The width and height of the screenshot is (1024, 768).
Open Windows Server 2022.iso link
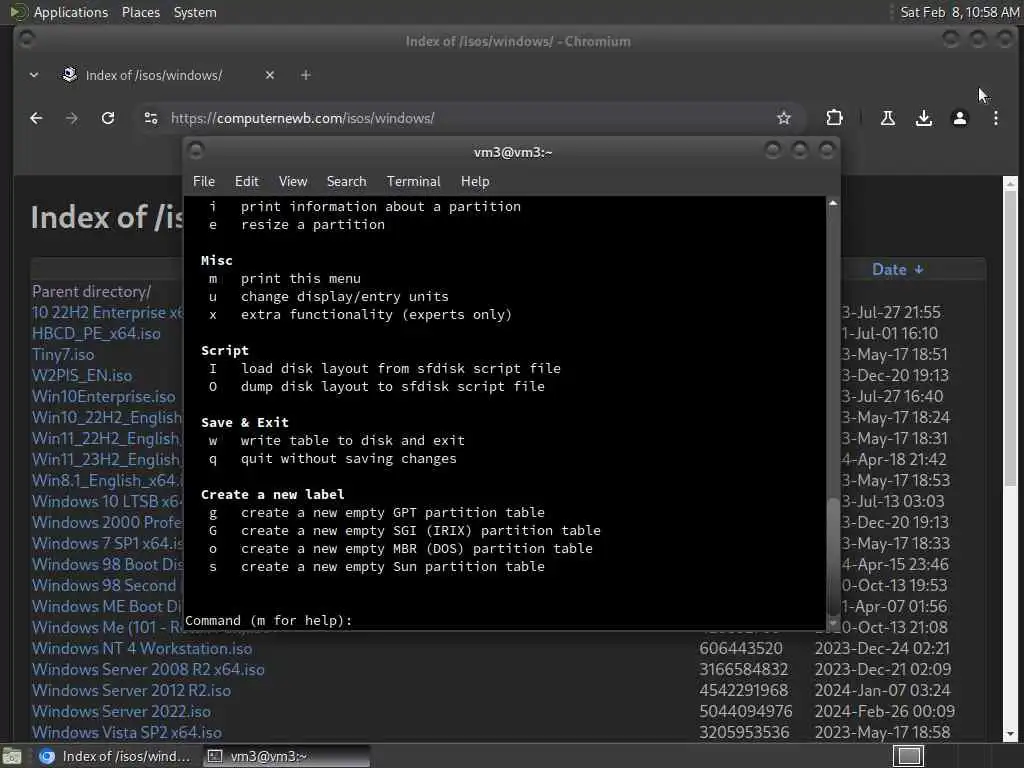(121, 711)
